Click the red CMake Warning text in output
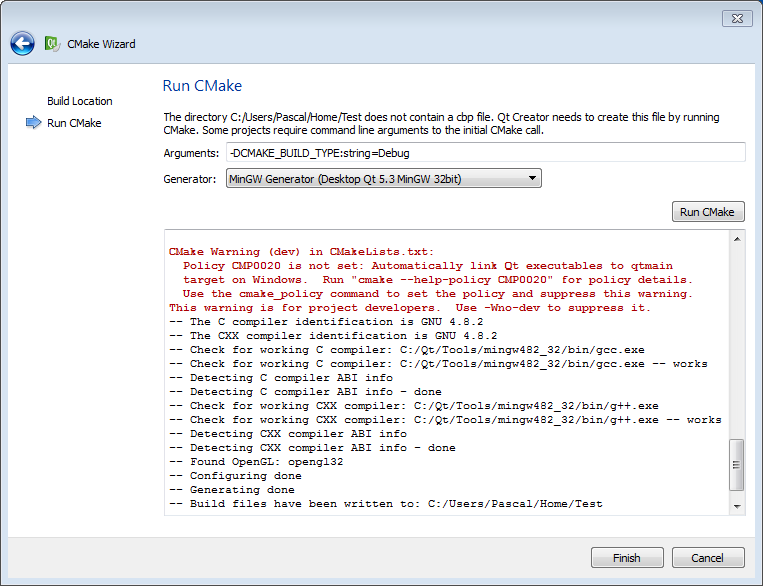 click(x=302, y=252)
